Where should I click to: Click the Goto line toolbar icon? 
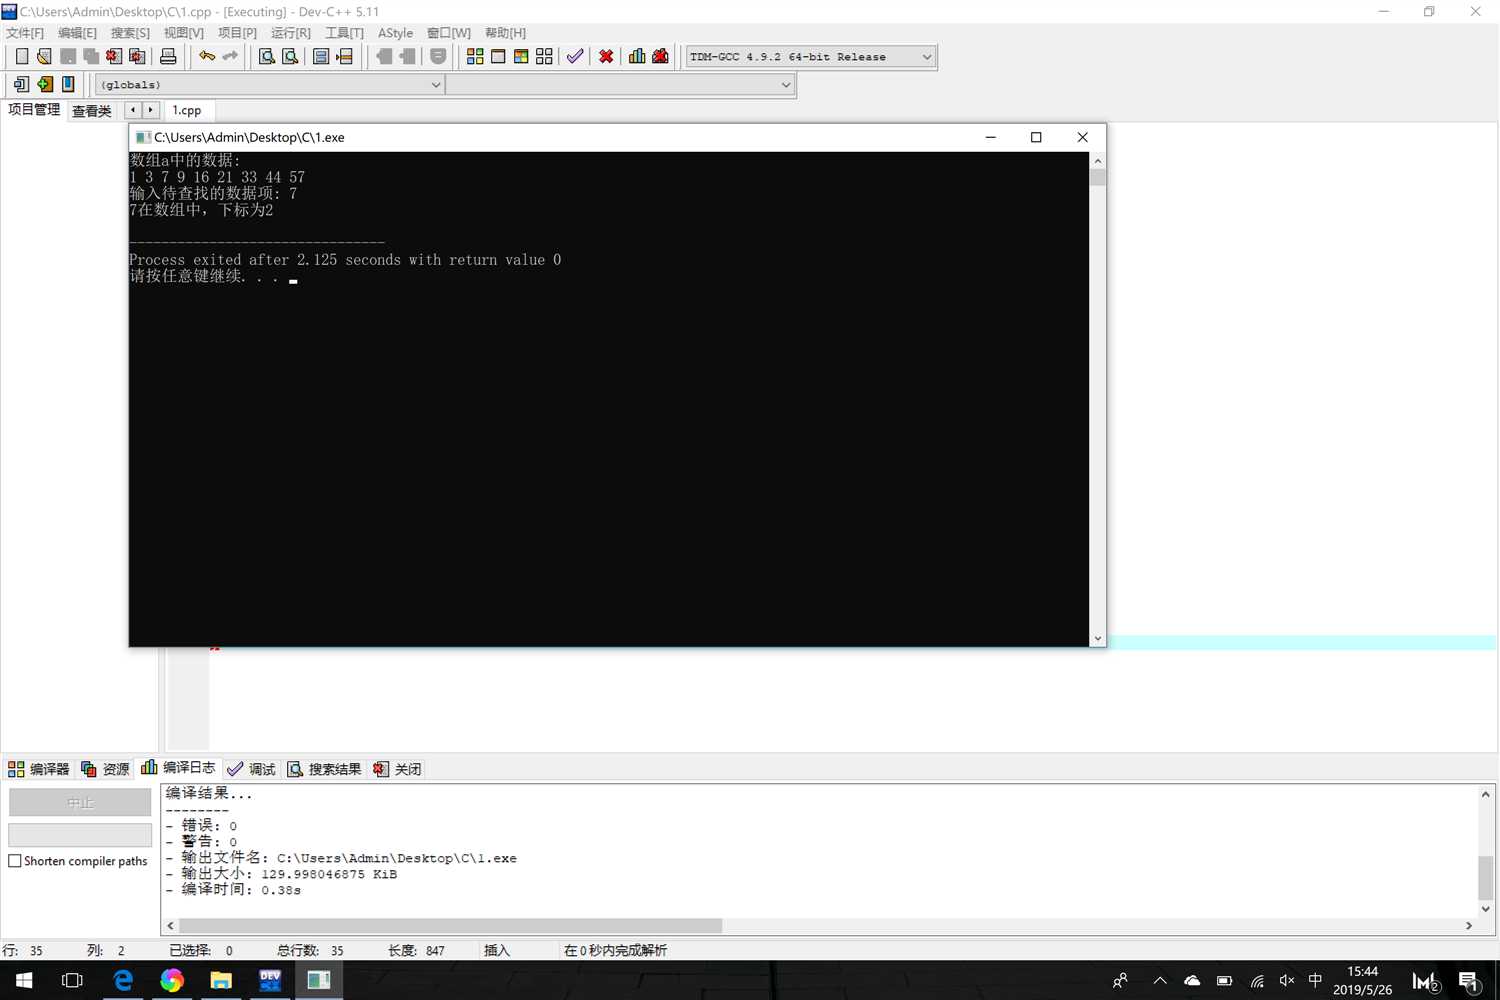coord(344,57)
